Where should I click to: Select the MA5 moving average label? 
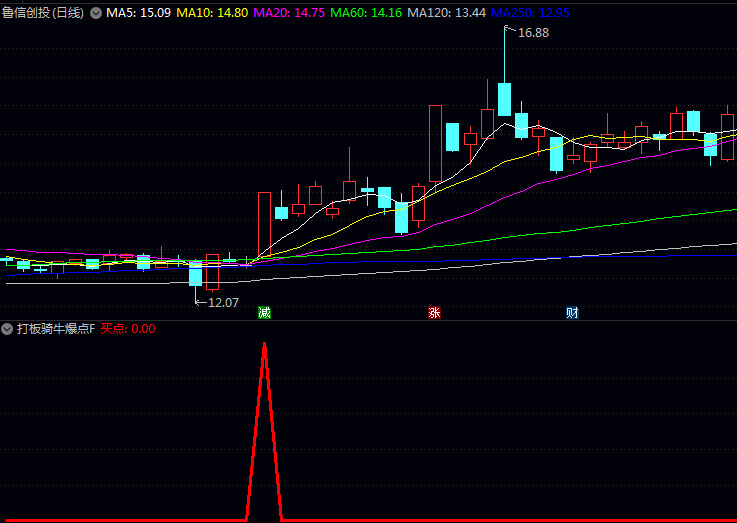[138, 13]
